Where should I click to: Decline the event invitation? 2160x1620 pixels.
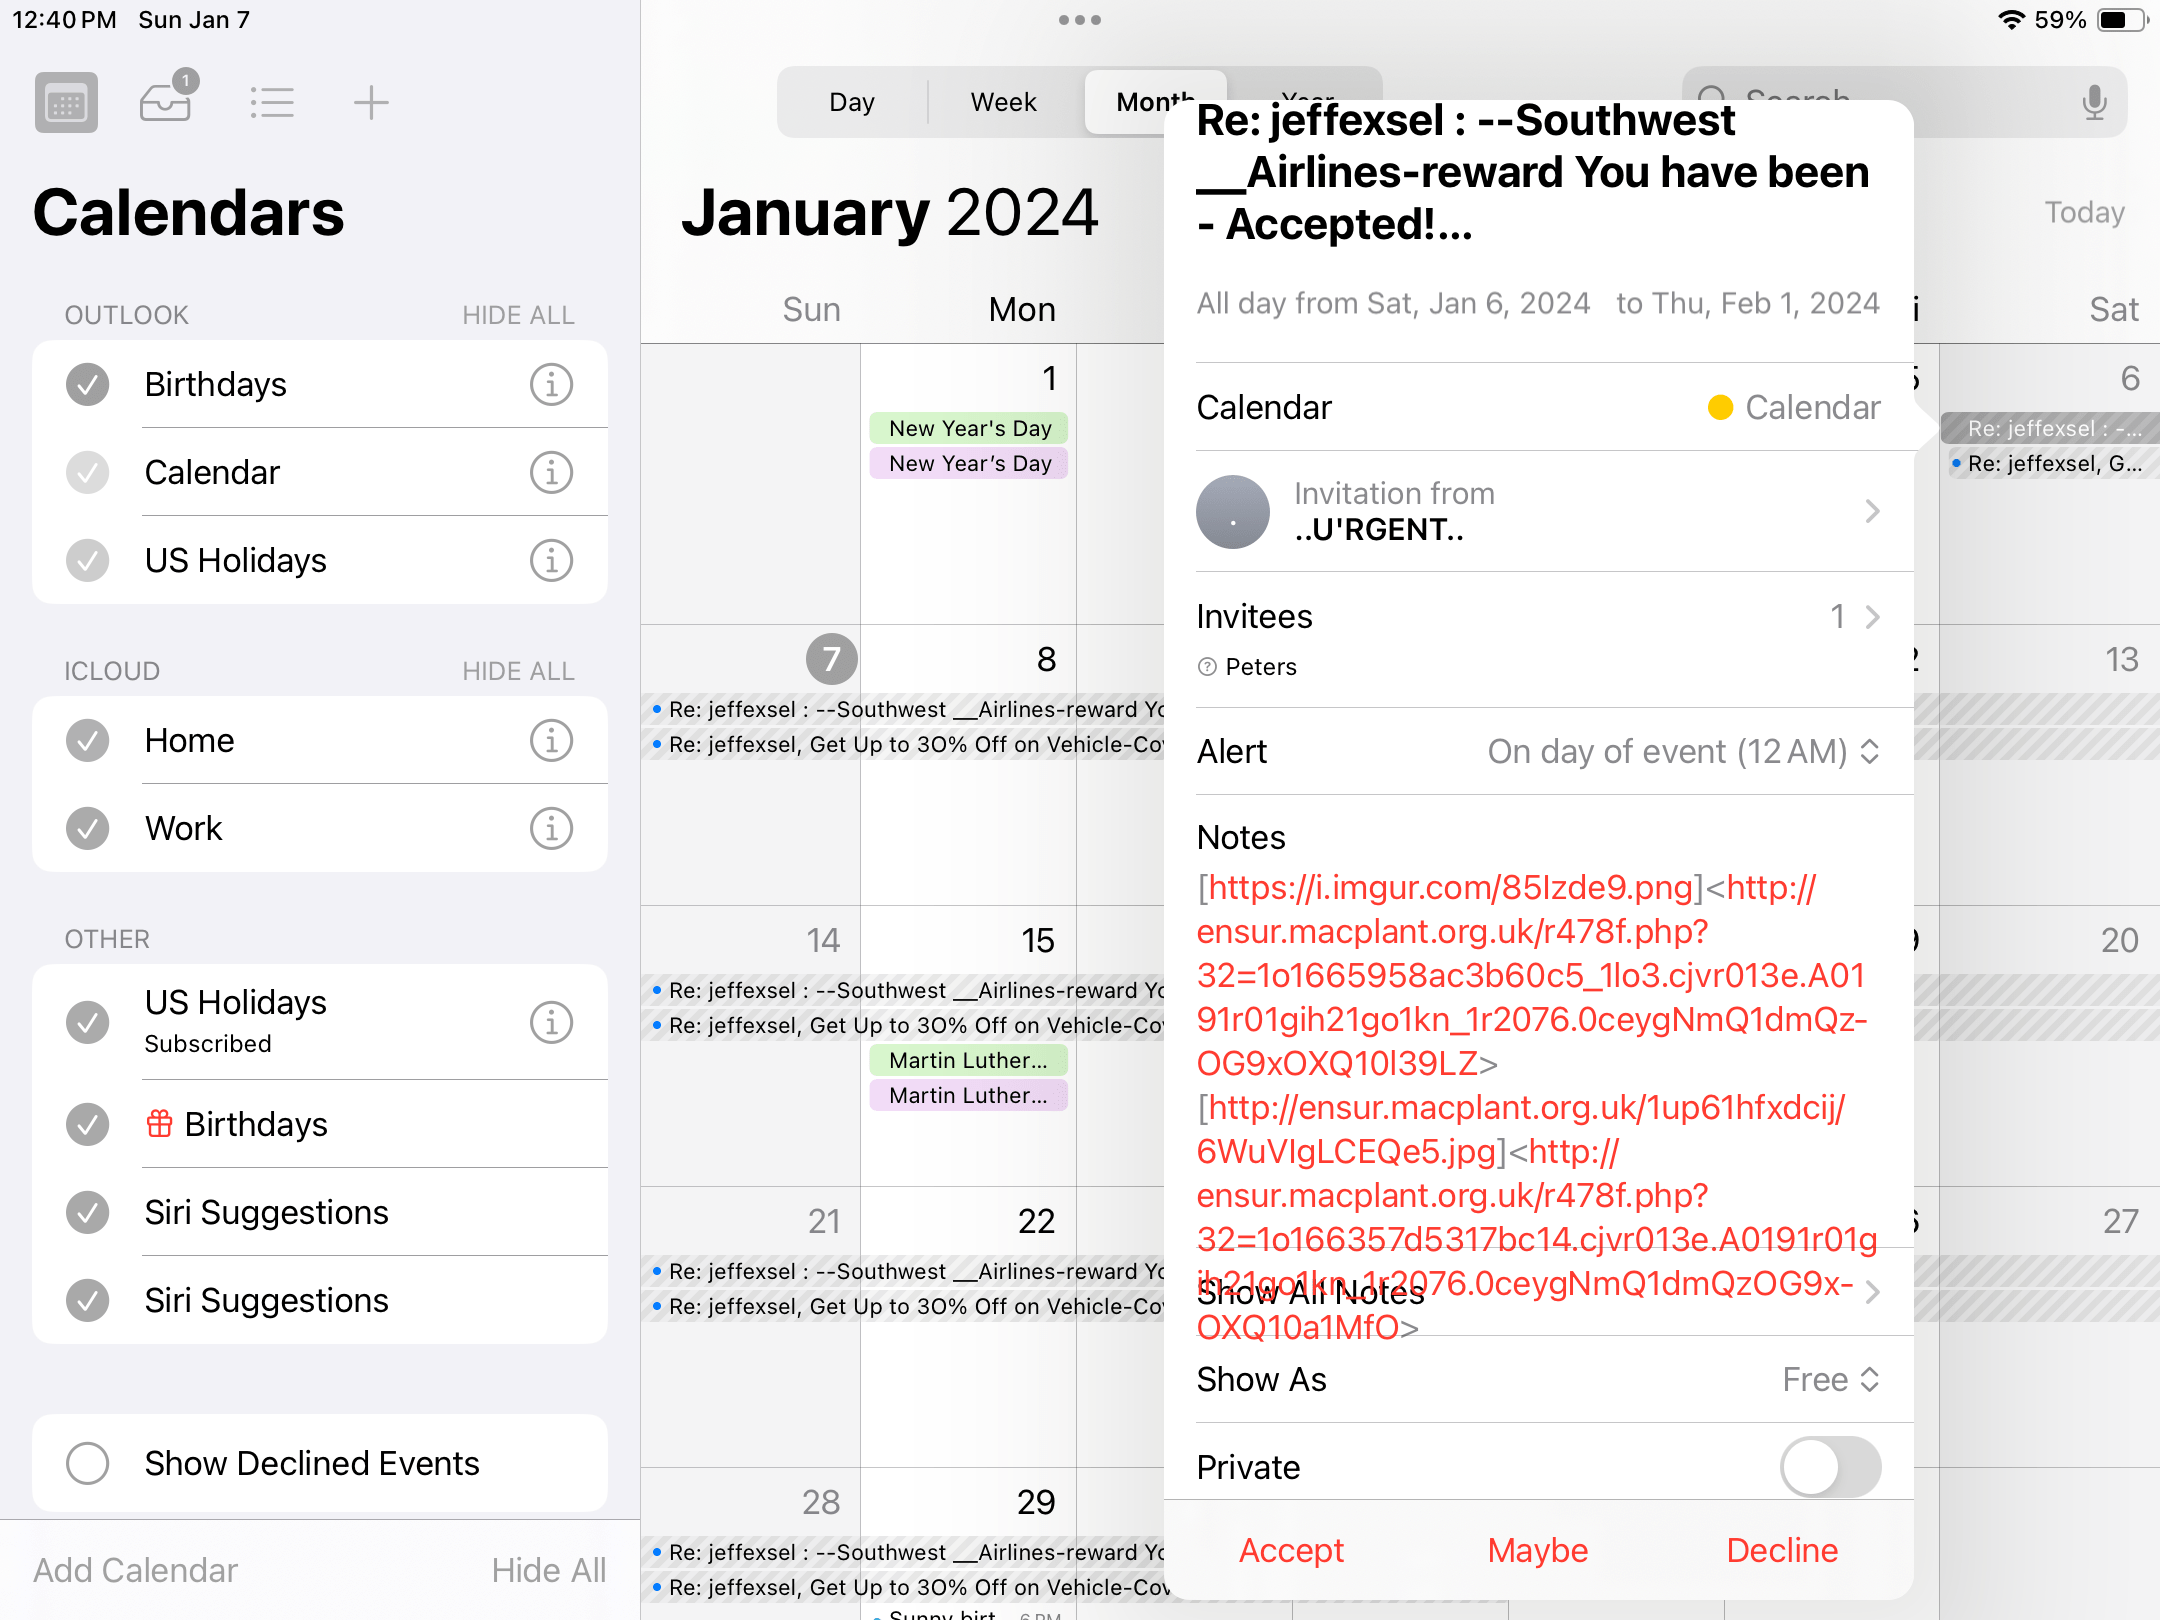tap(1782, 1551)
